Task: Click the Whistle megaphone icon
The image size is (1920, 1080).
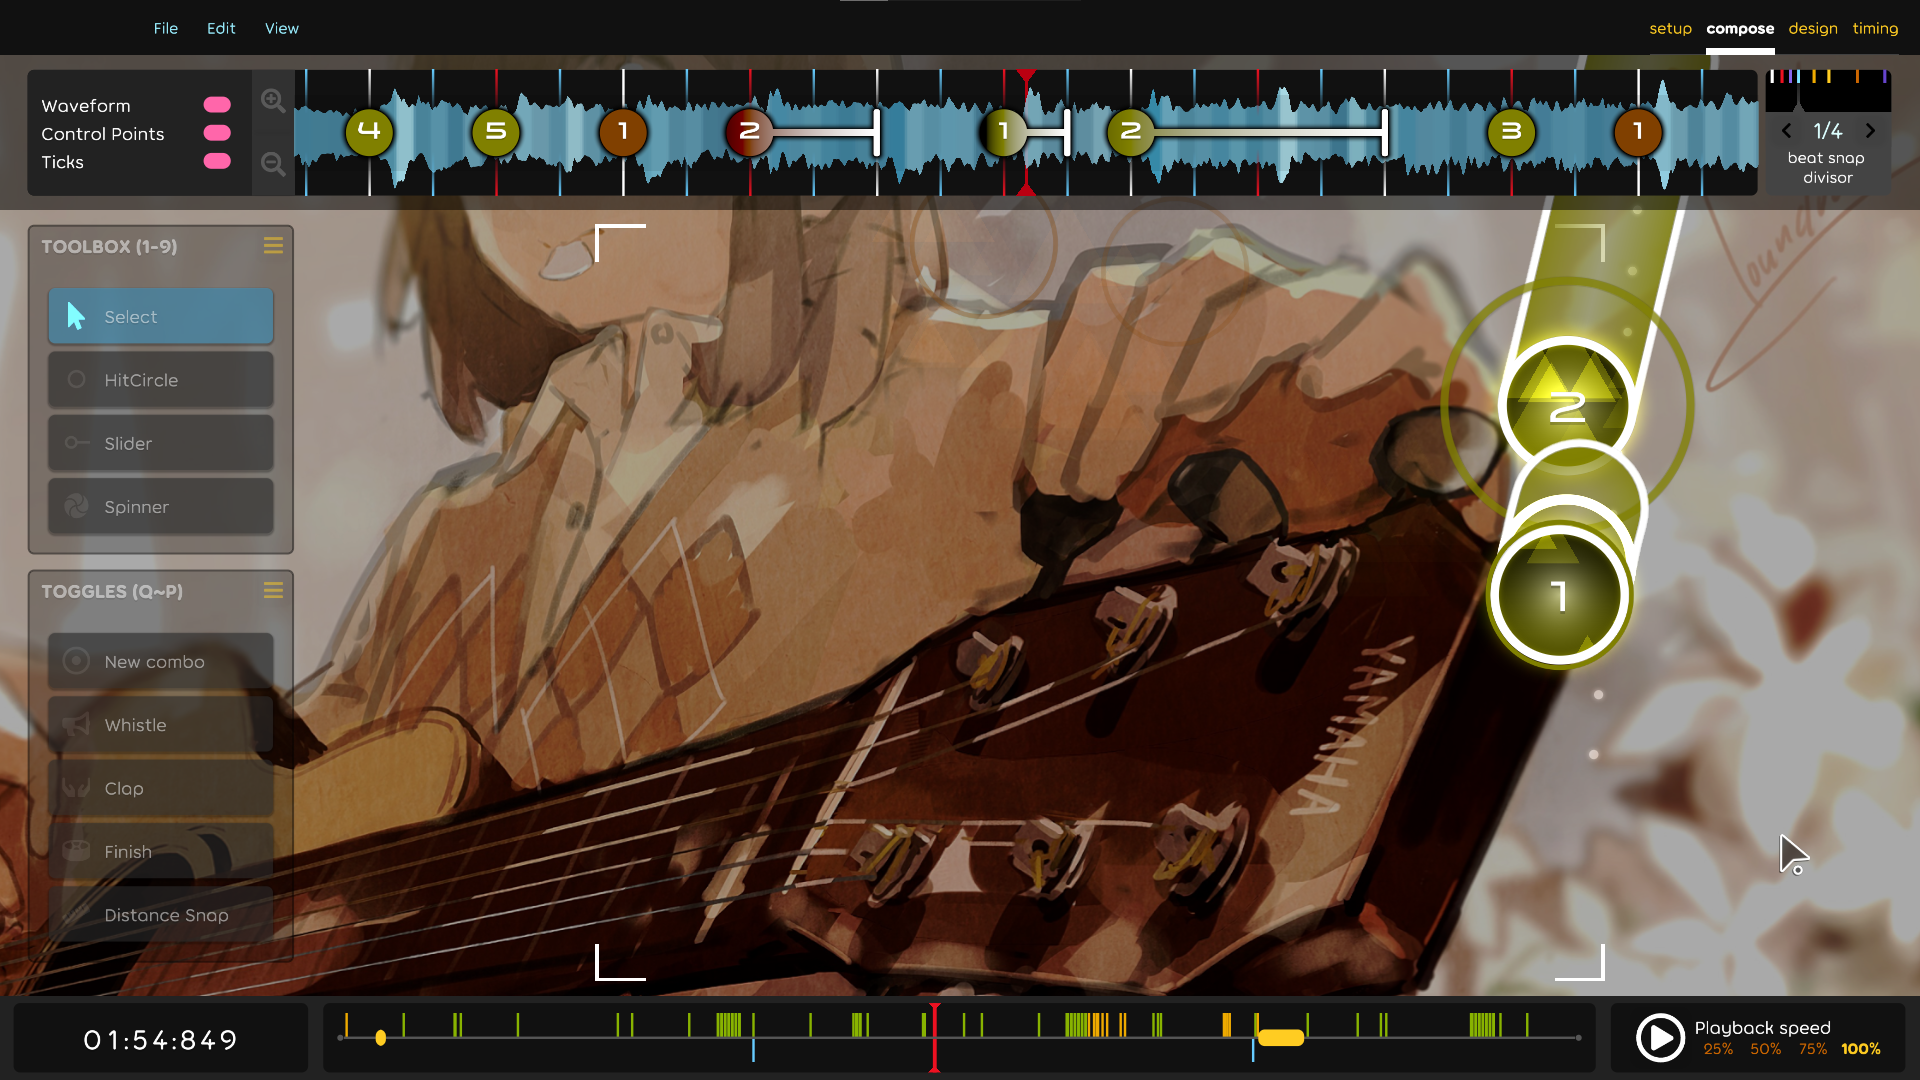Action: pyautogui.click(x=76, y=725)
